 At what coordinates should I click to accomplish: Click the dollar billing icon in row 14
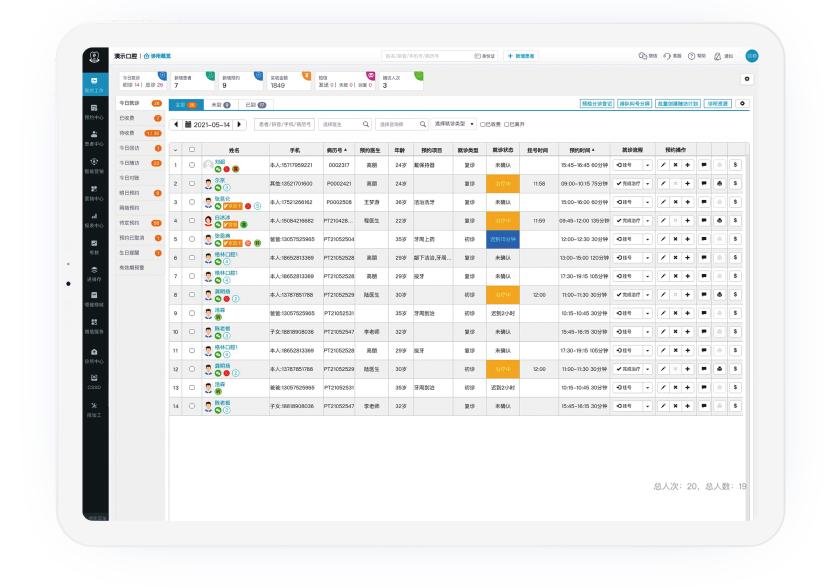pyautogui.click(x=735, y=406)
